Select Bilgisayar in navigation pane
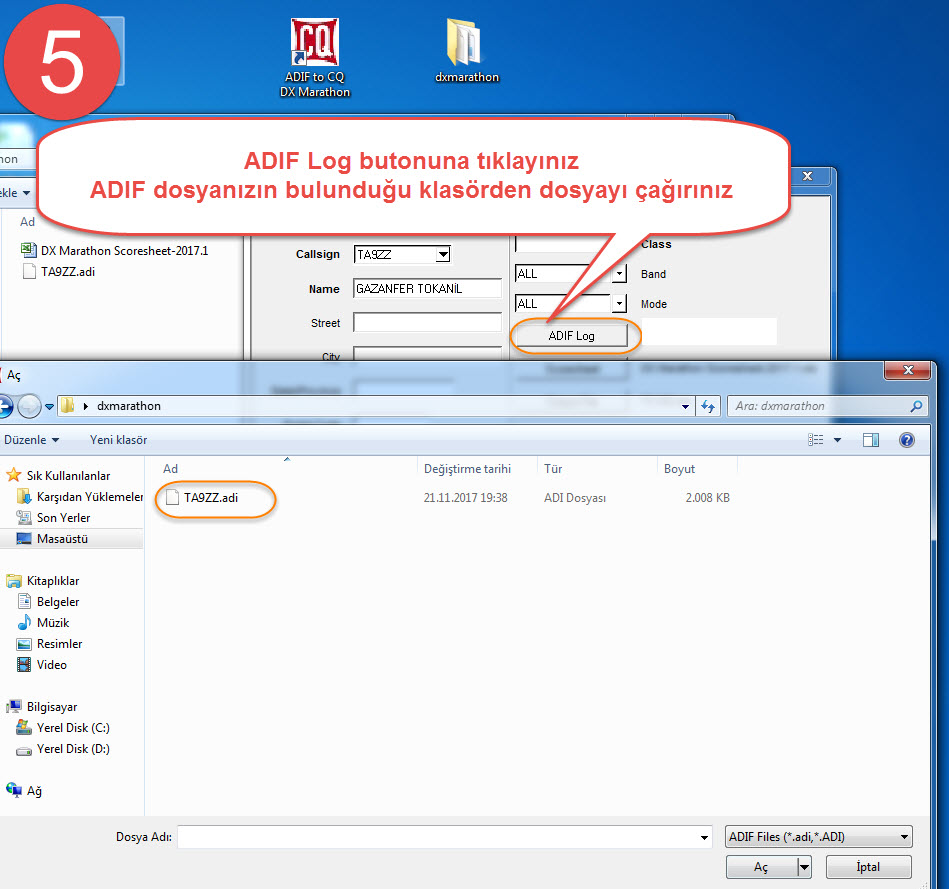Viewport: 949px width, 889px height. pos(42,707)
